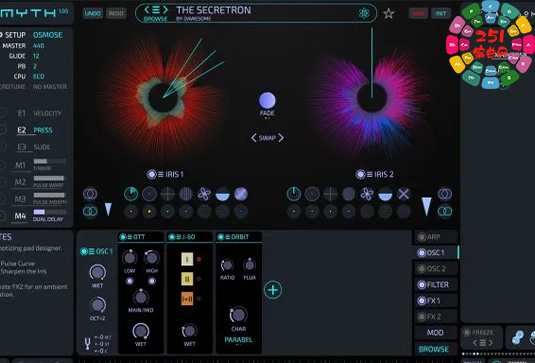Viewport: 535px width, 363px height.
Task: Toggle OTT effect on/off
Action: pyautogui.click(x=123, y=237)
